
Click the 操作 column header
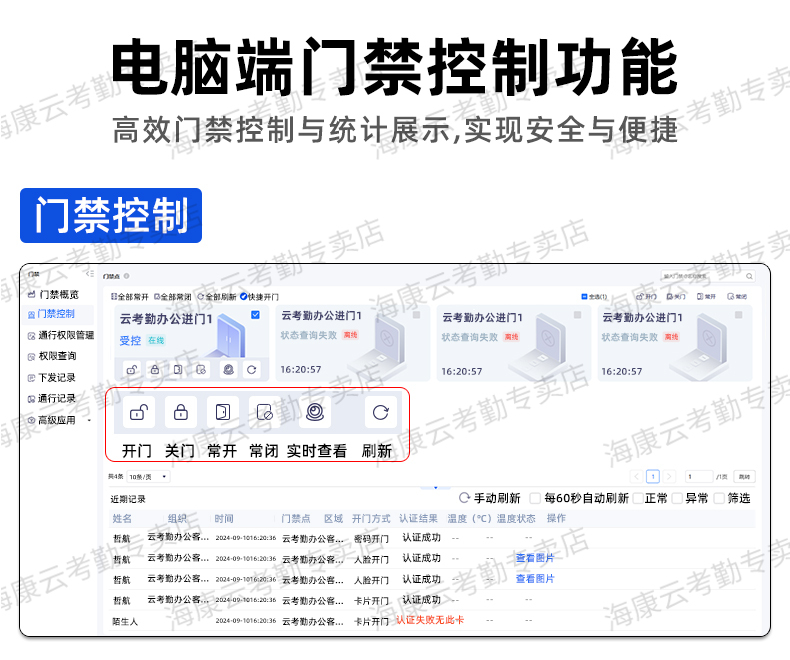pos(556,518)
